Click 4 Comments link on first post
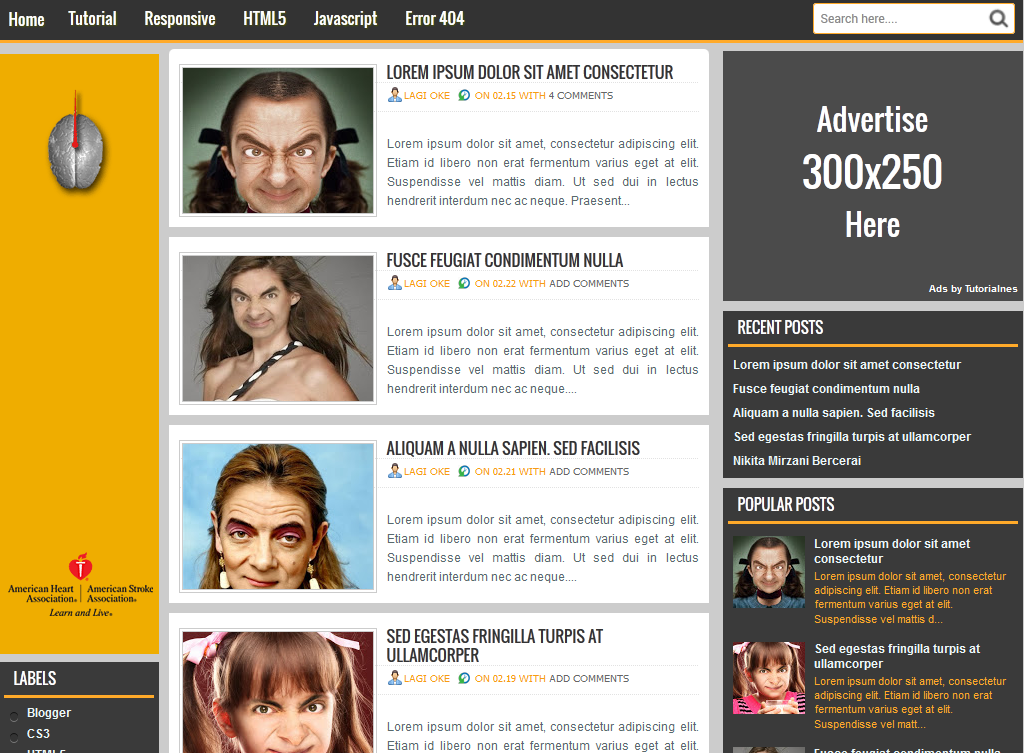Image resolution: width=1024 pixels, height=753 pixels. (x=581, y=95)
